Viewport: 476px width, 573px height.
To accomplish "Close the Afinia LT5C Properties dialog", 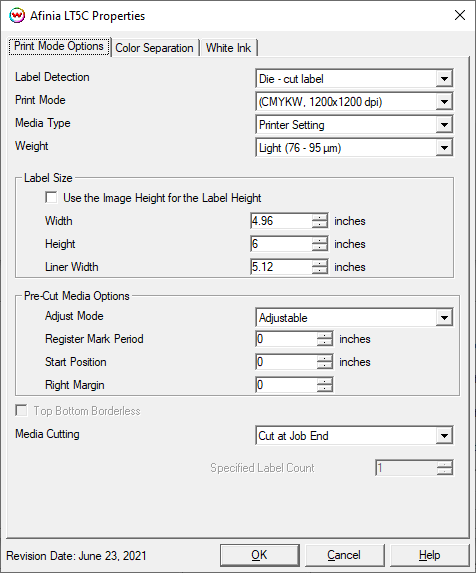I will [x=460, y=15].
